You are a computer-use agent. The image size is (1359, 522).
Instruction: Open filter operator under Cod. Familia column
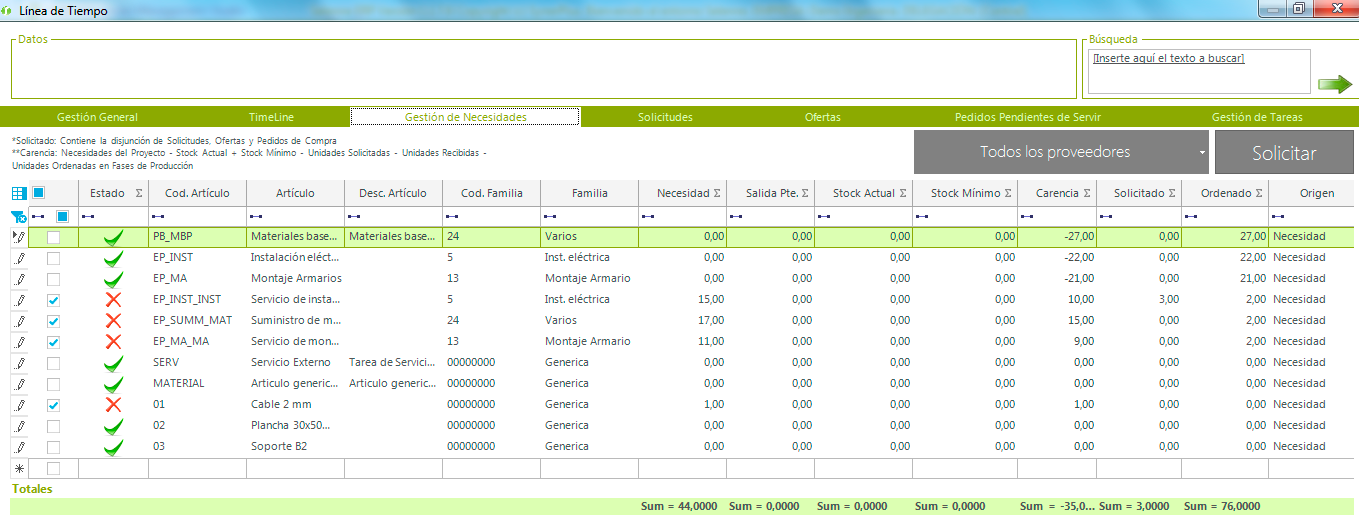(452, 216)
